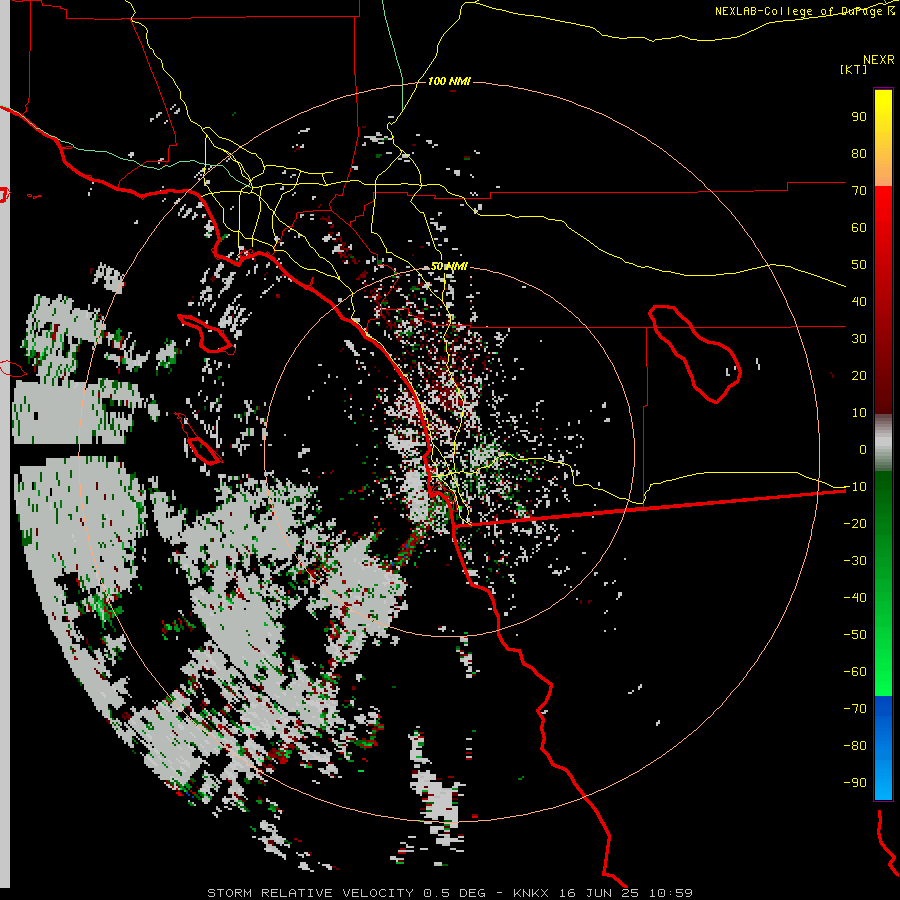900x900 pixels.
Task: Click the 20 value on velocity scale
Action: point(859,375)
